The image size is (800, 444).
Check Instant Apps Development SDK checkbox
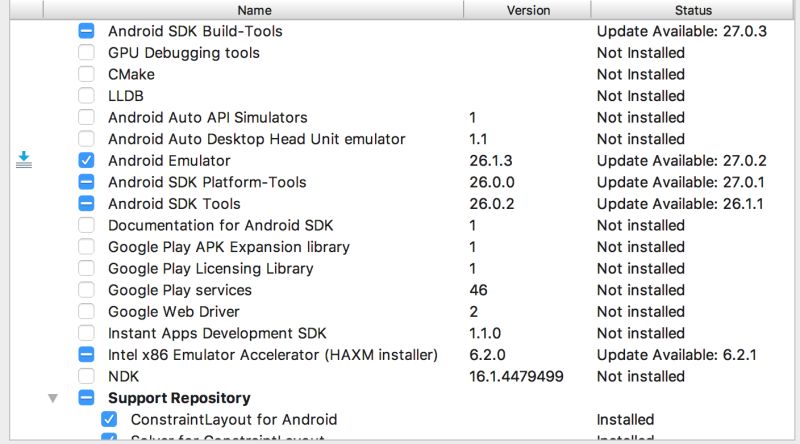coord(86,333)
